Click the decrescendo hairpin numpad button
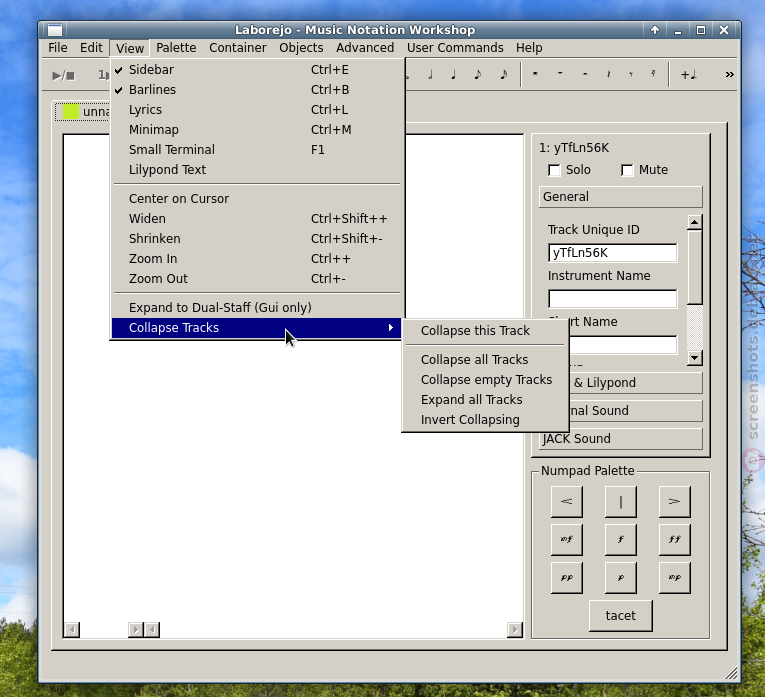Viewport: 765px width, 697px height. [675, 501]
